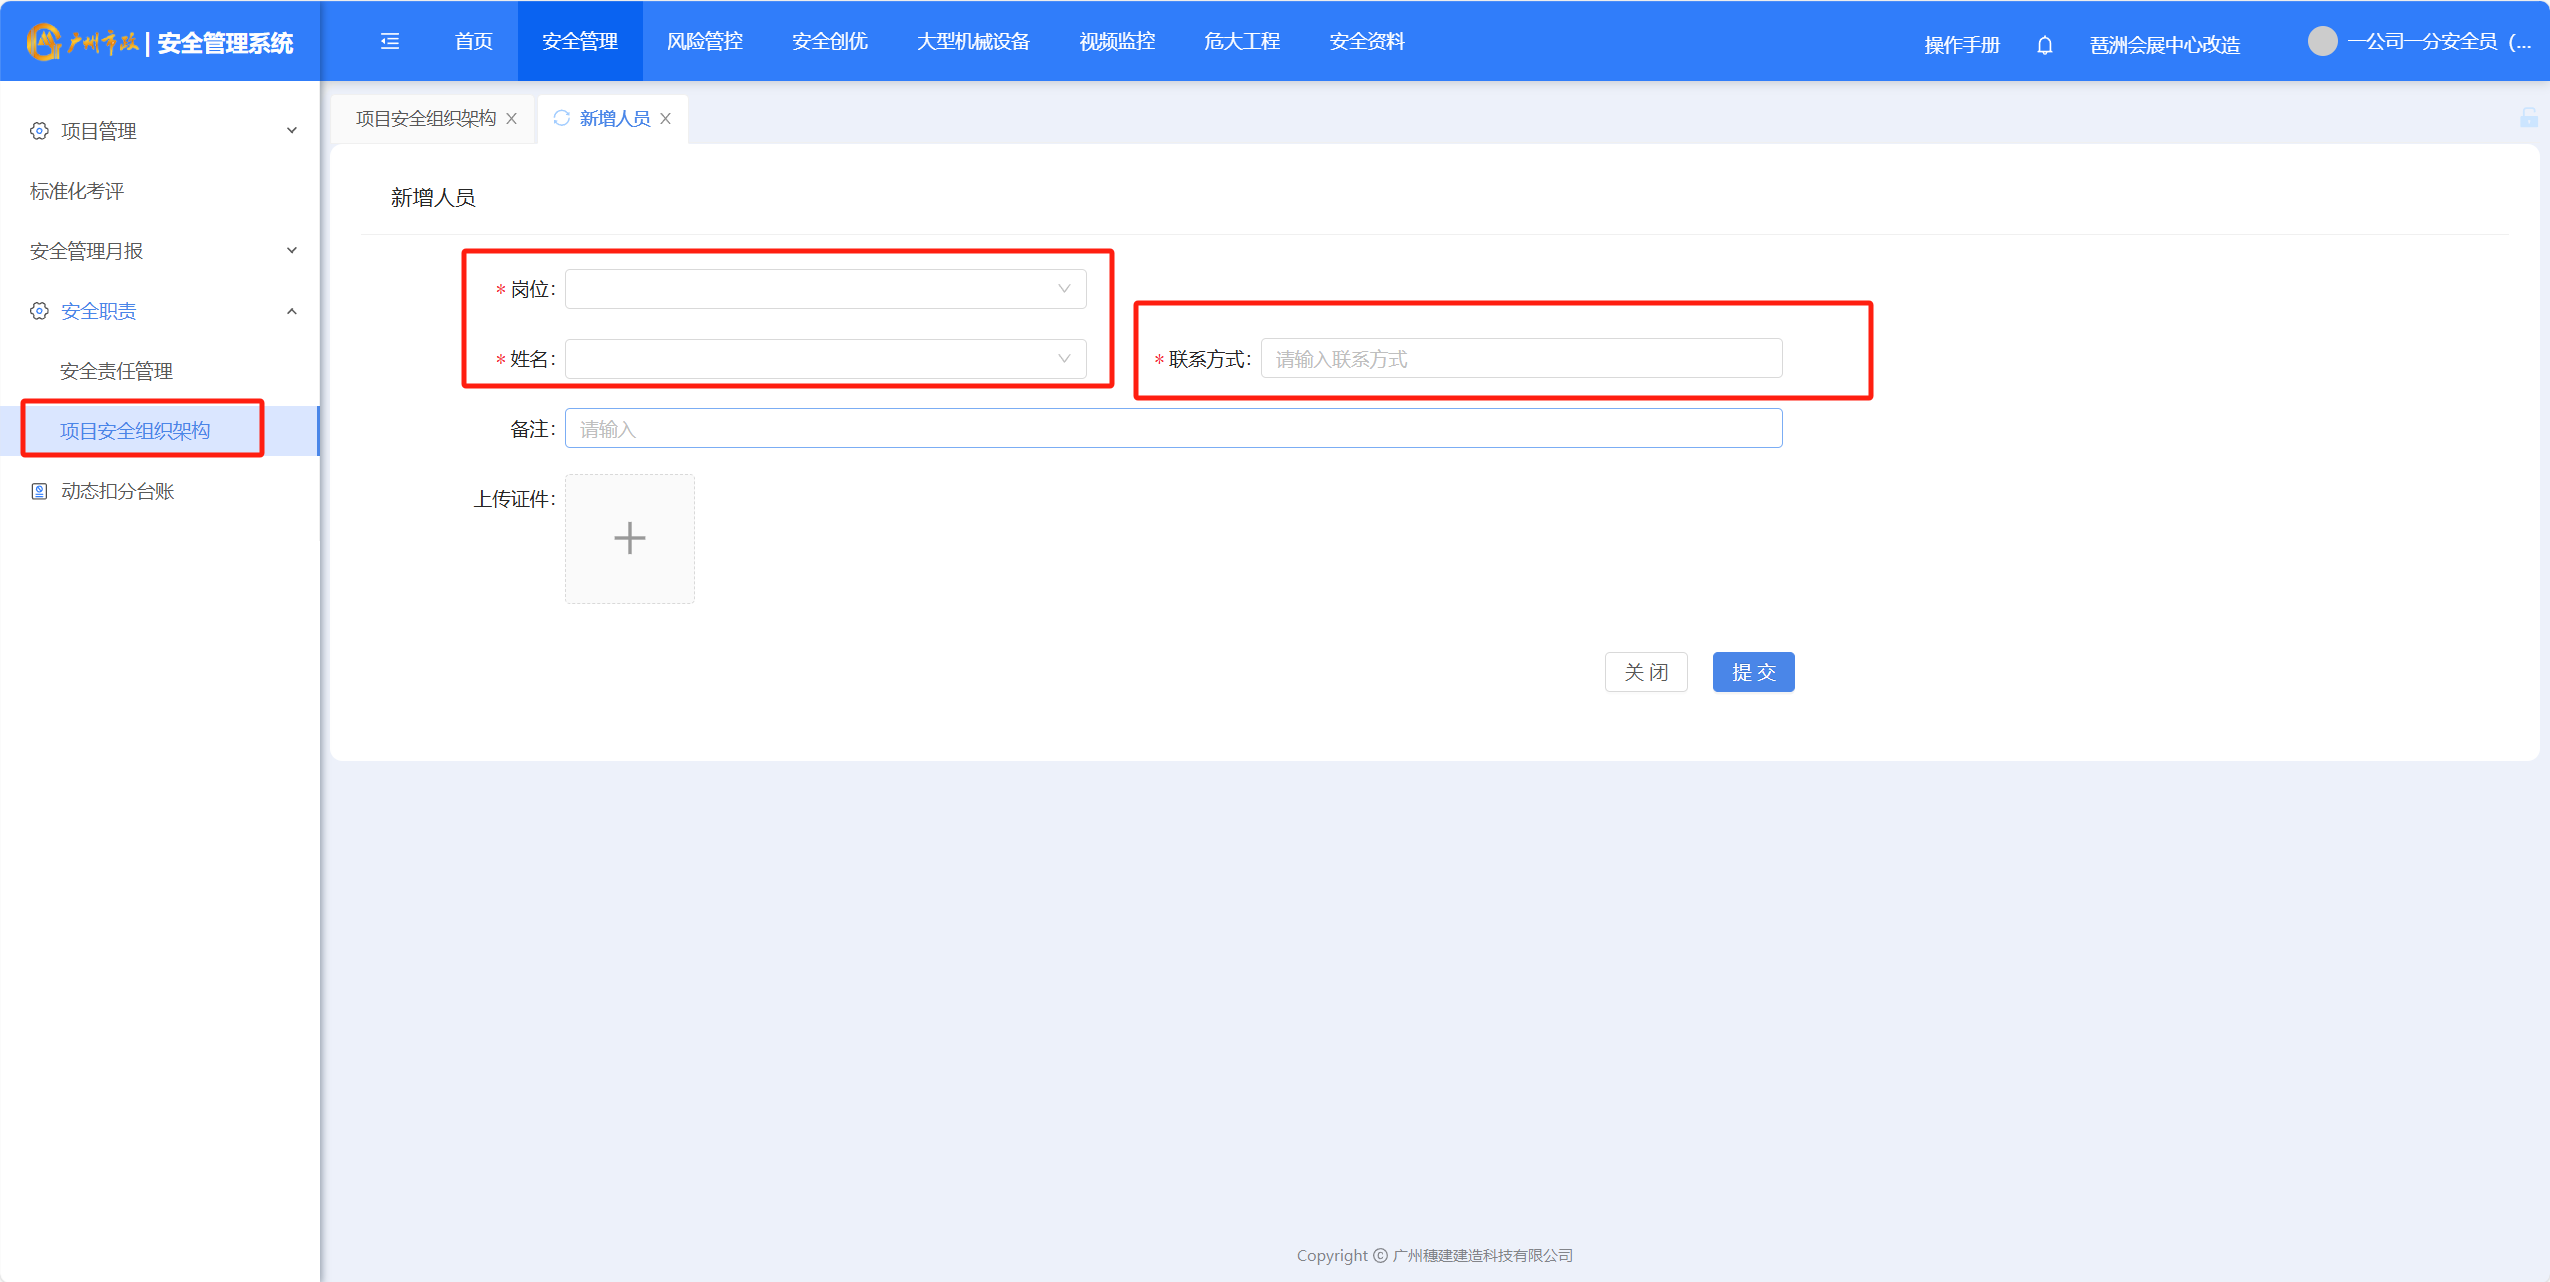Click the user avatar circle

click(2322, 41)
